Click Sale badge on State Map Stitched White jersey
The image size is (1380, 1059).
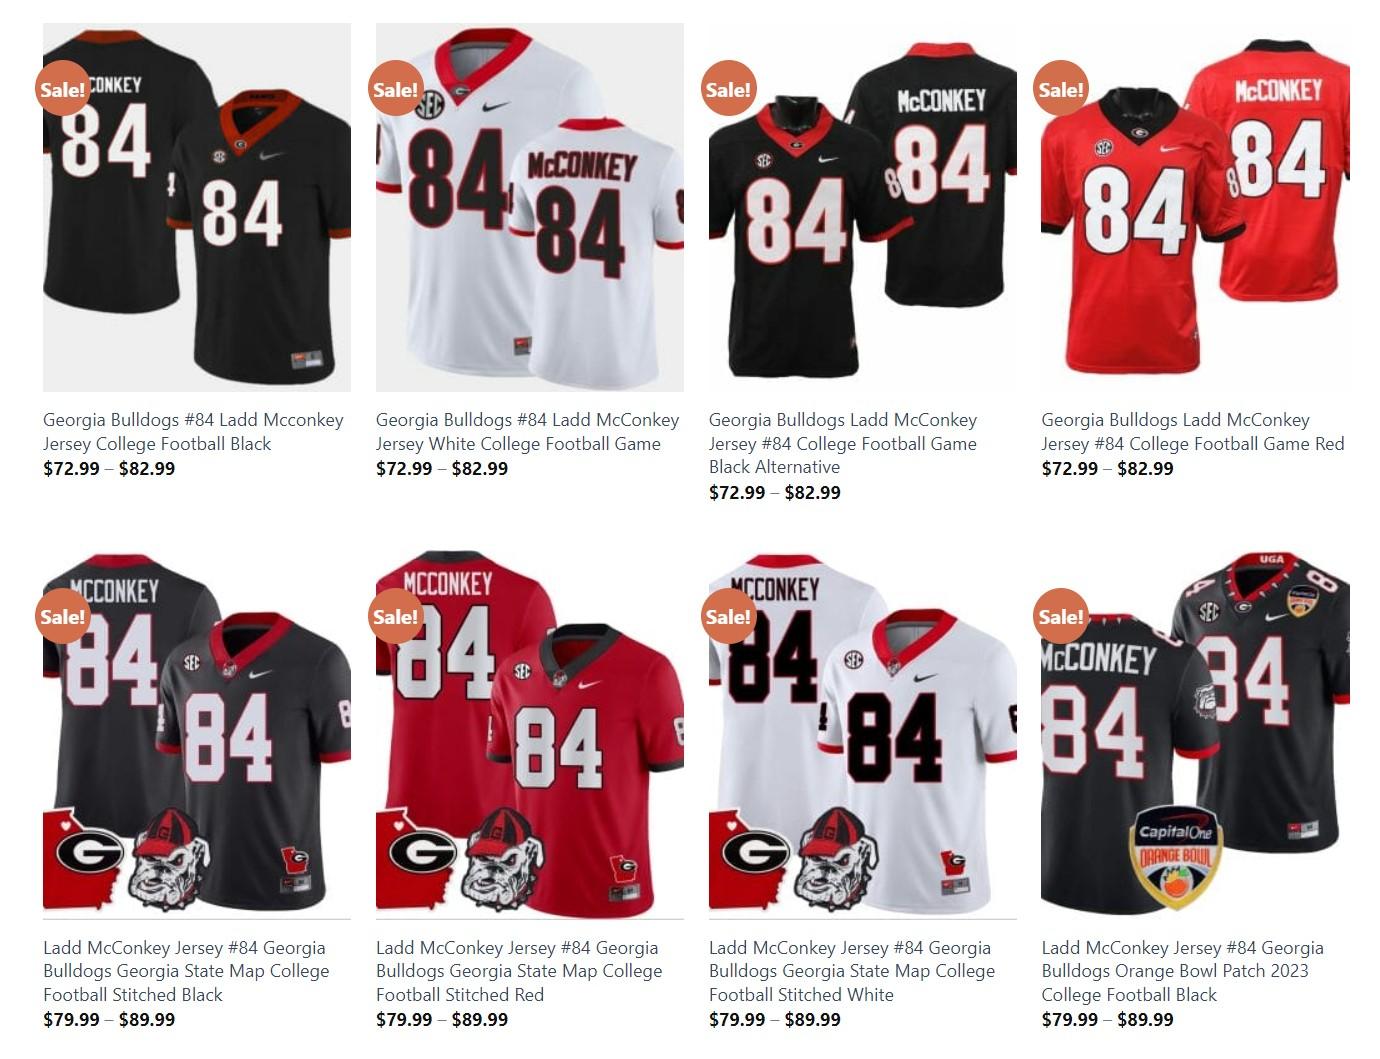coord(728,616)
